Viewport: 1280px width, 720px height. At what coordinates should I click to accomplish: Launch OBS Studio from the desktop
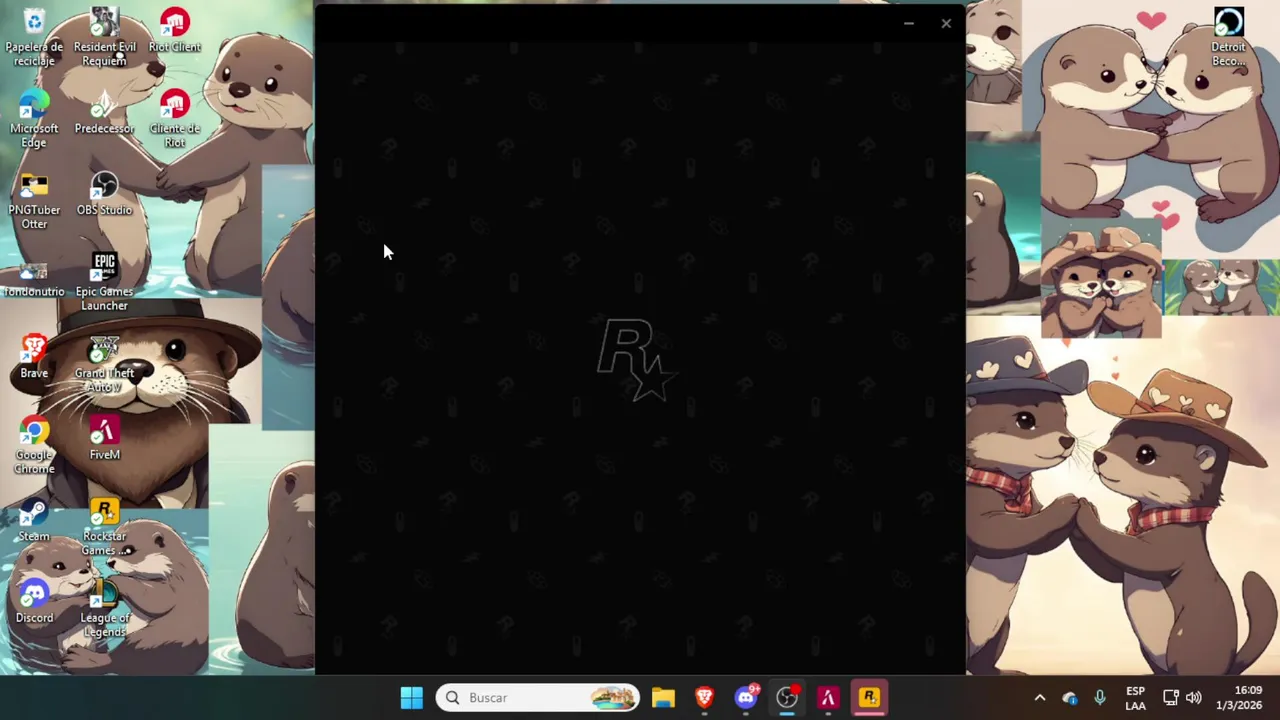click(x=104, y=194)
